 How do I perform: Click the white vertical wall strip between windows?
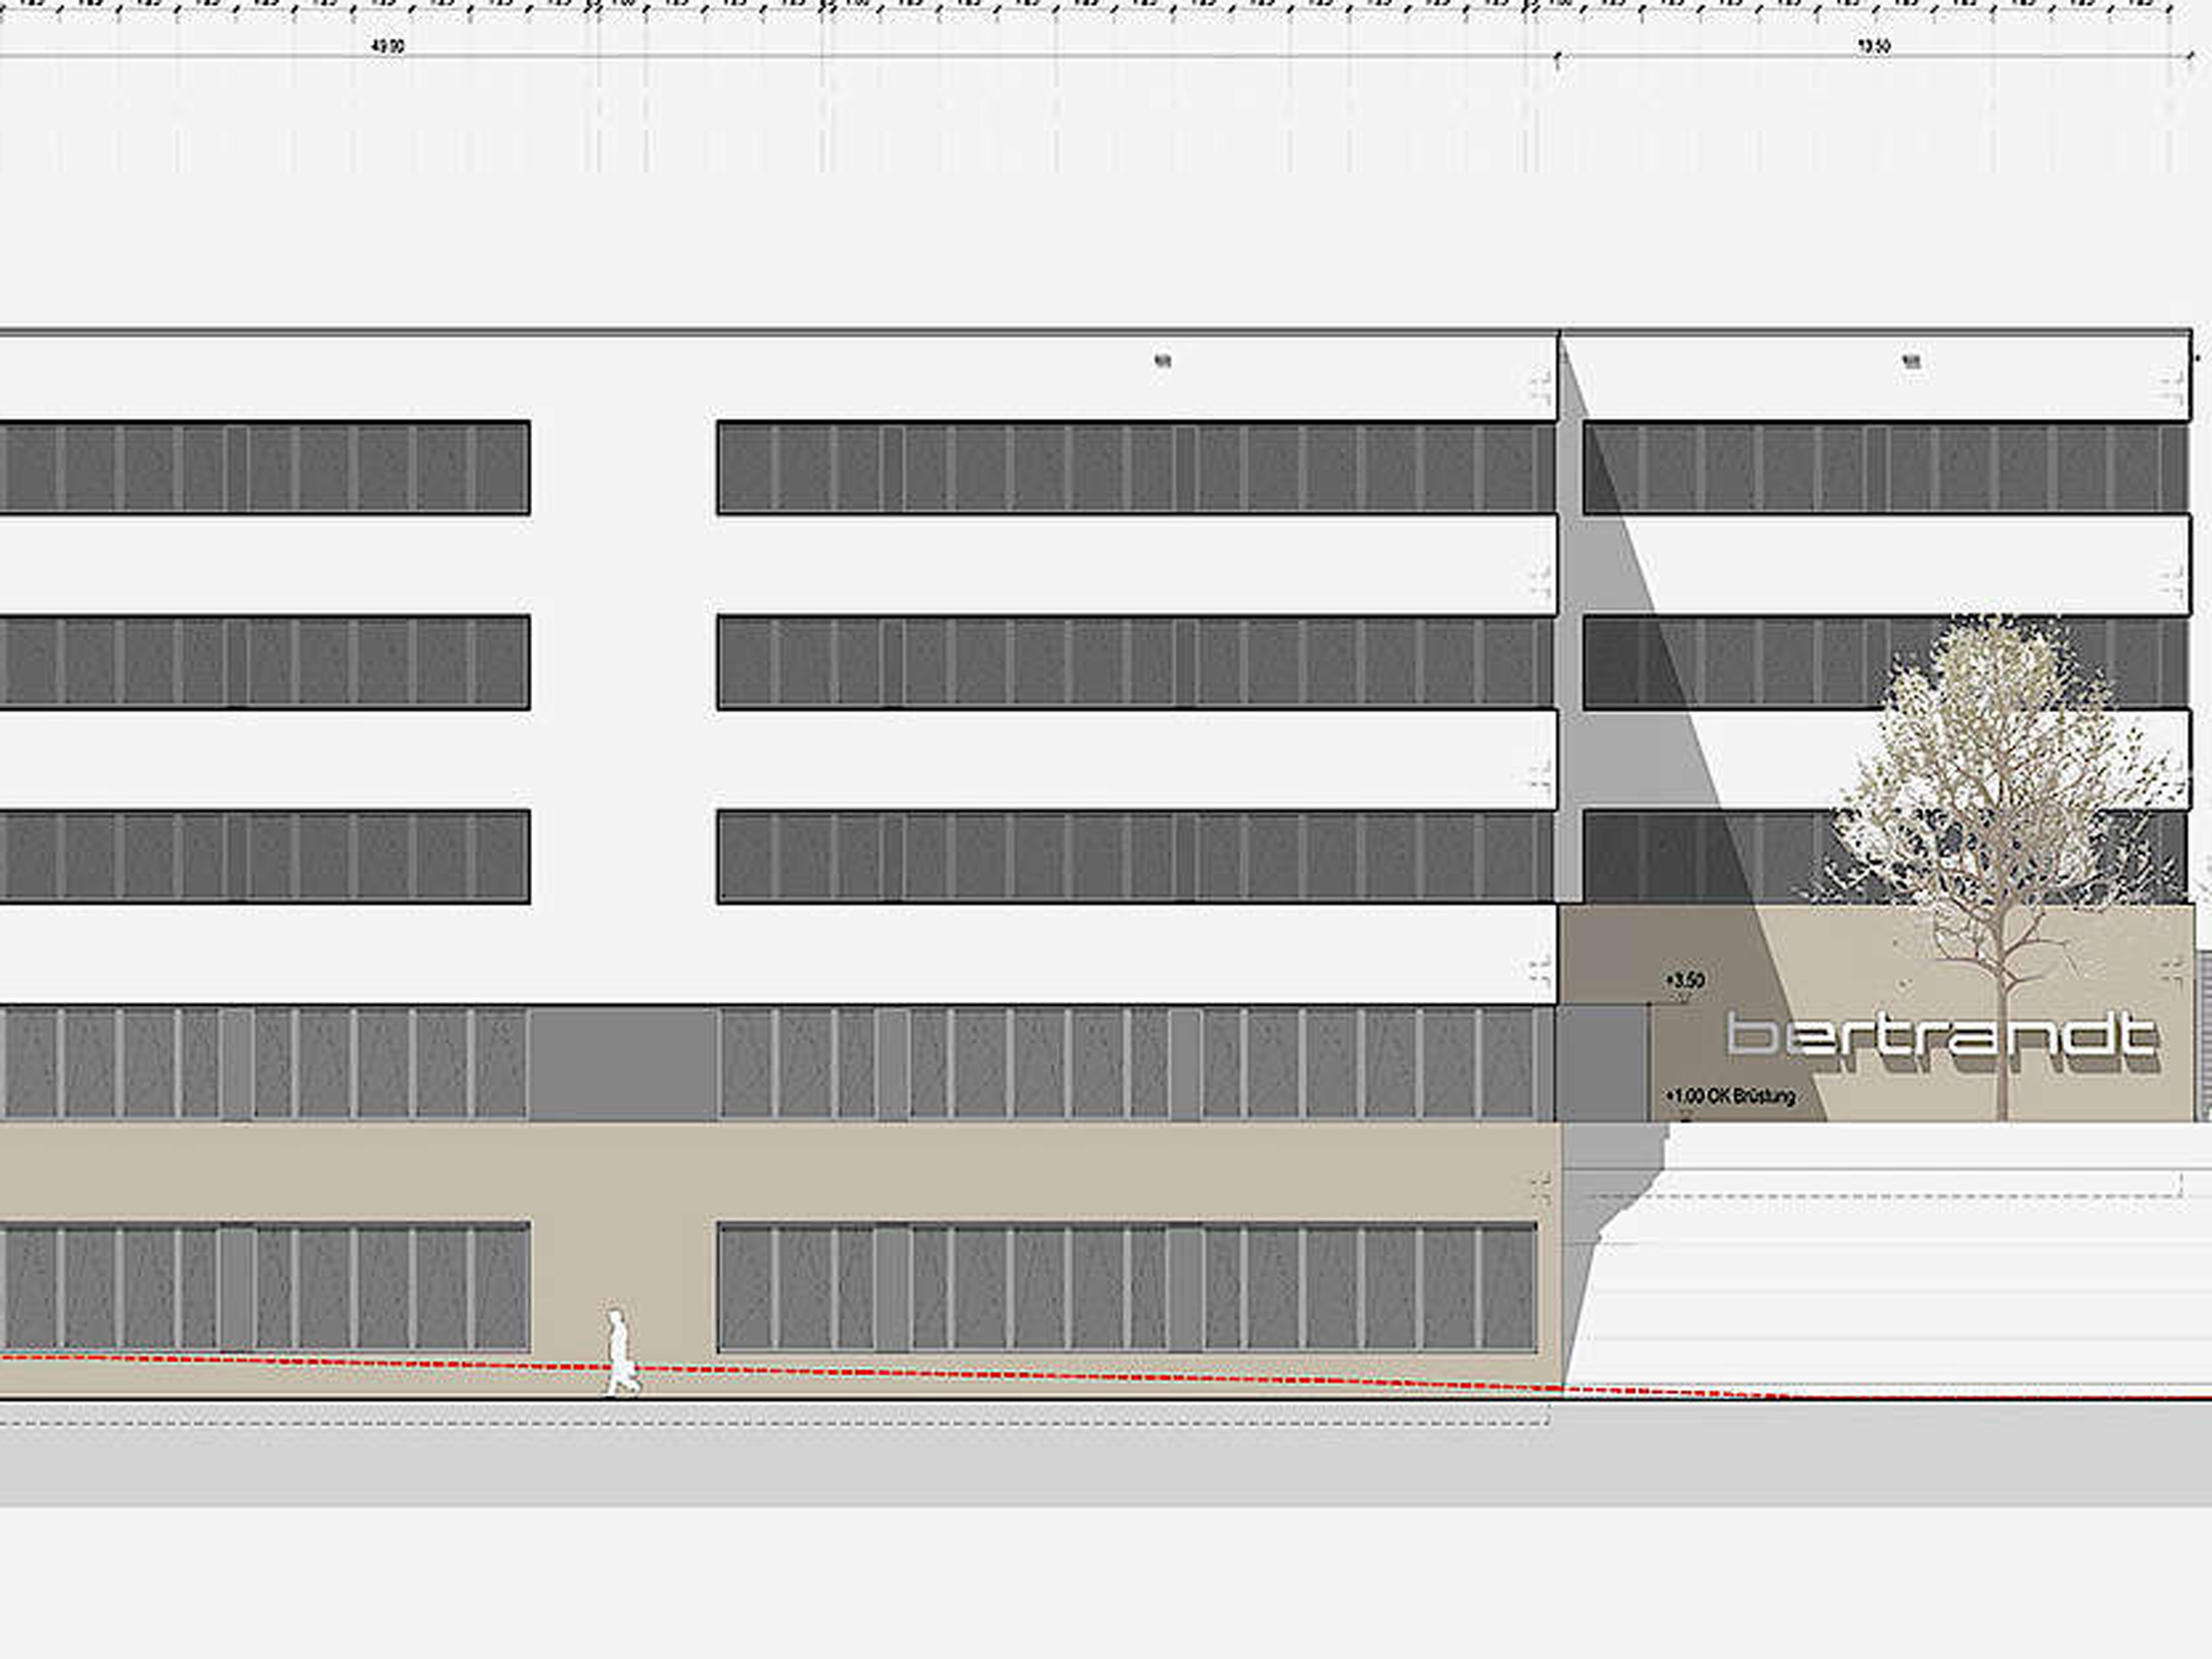623,660
